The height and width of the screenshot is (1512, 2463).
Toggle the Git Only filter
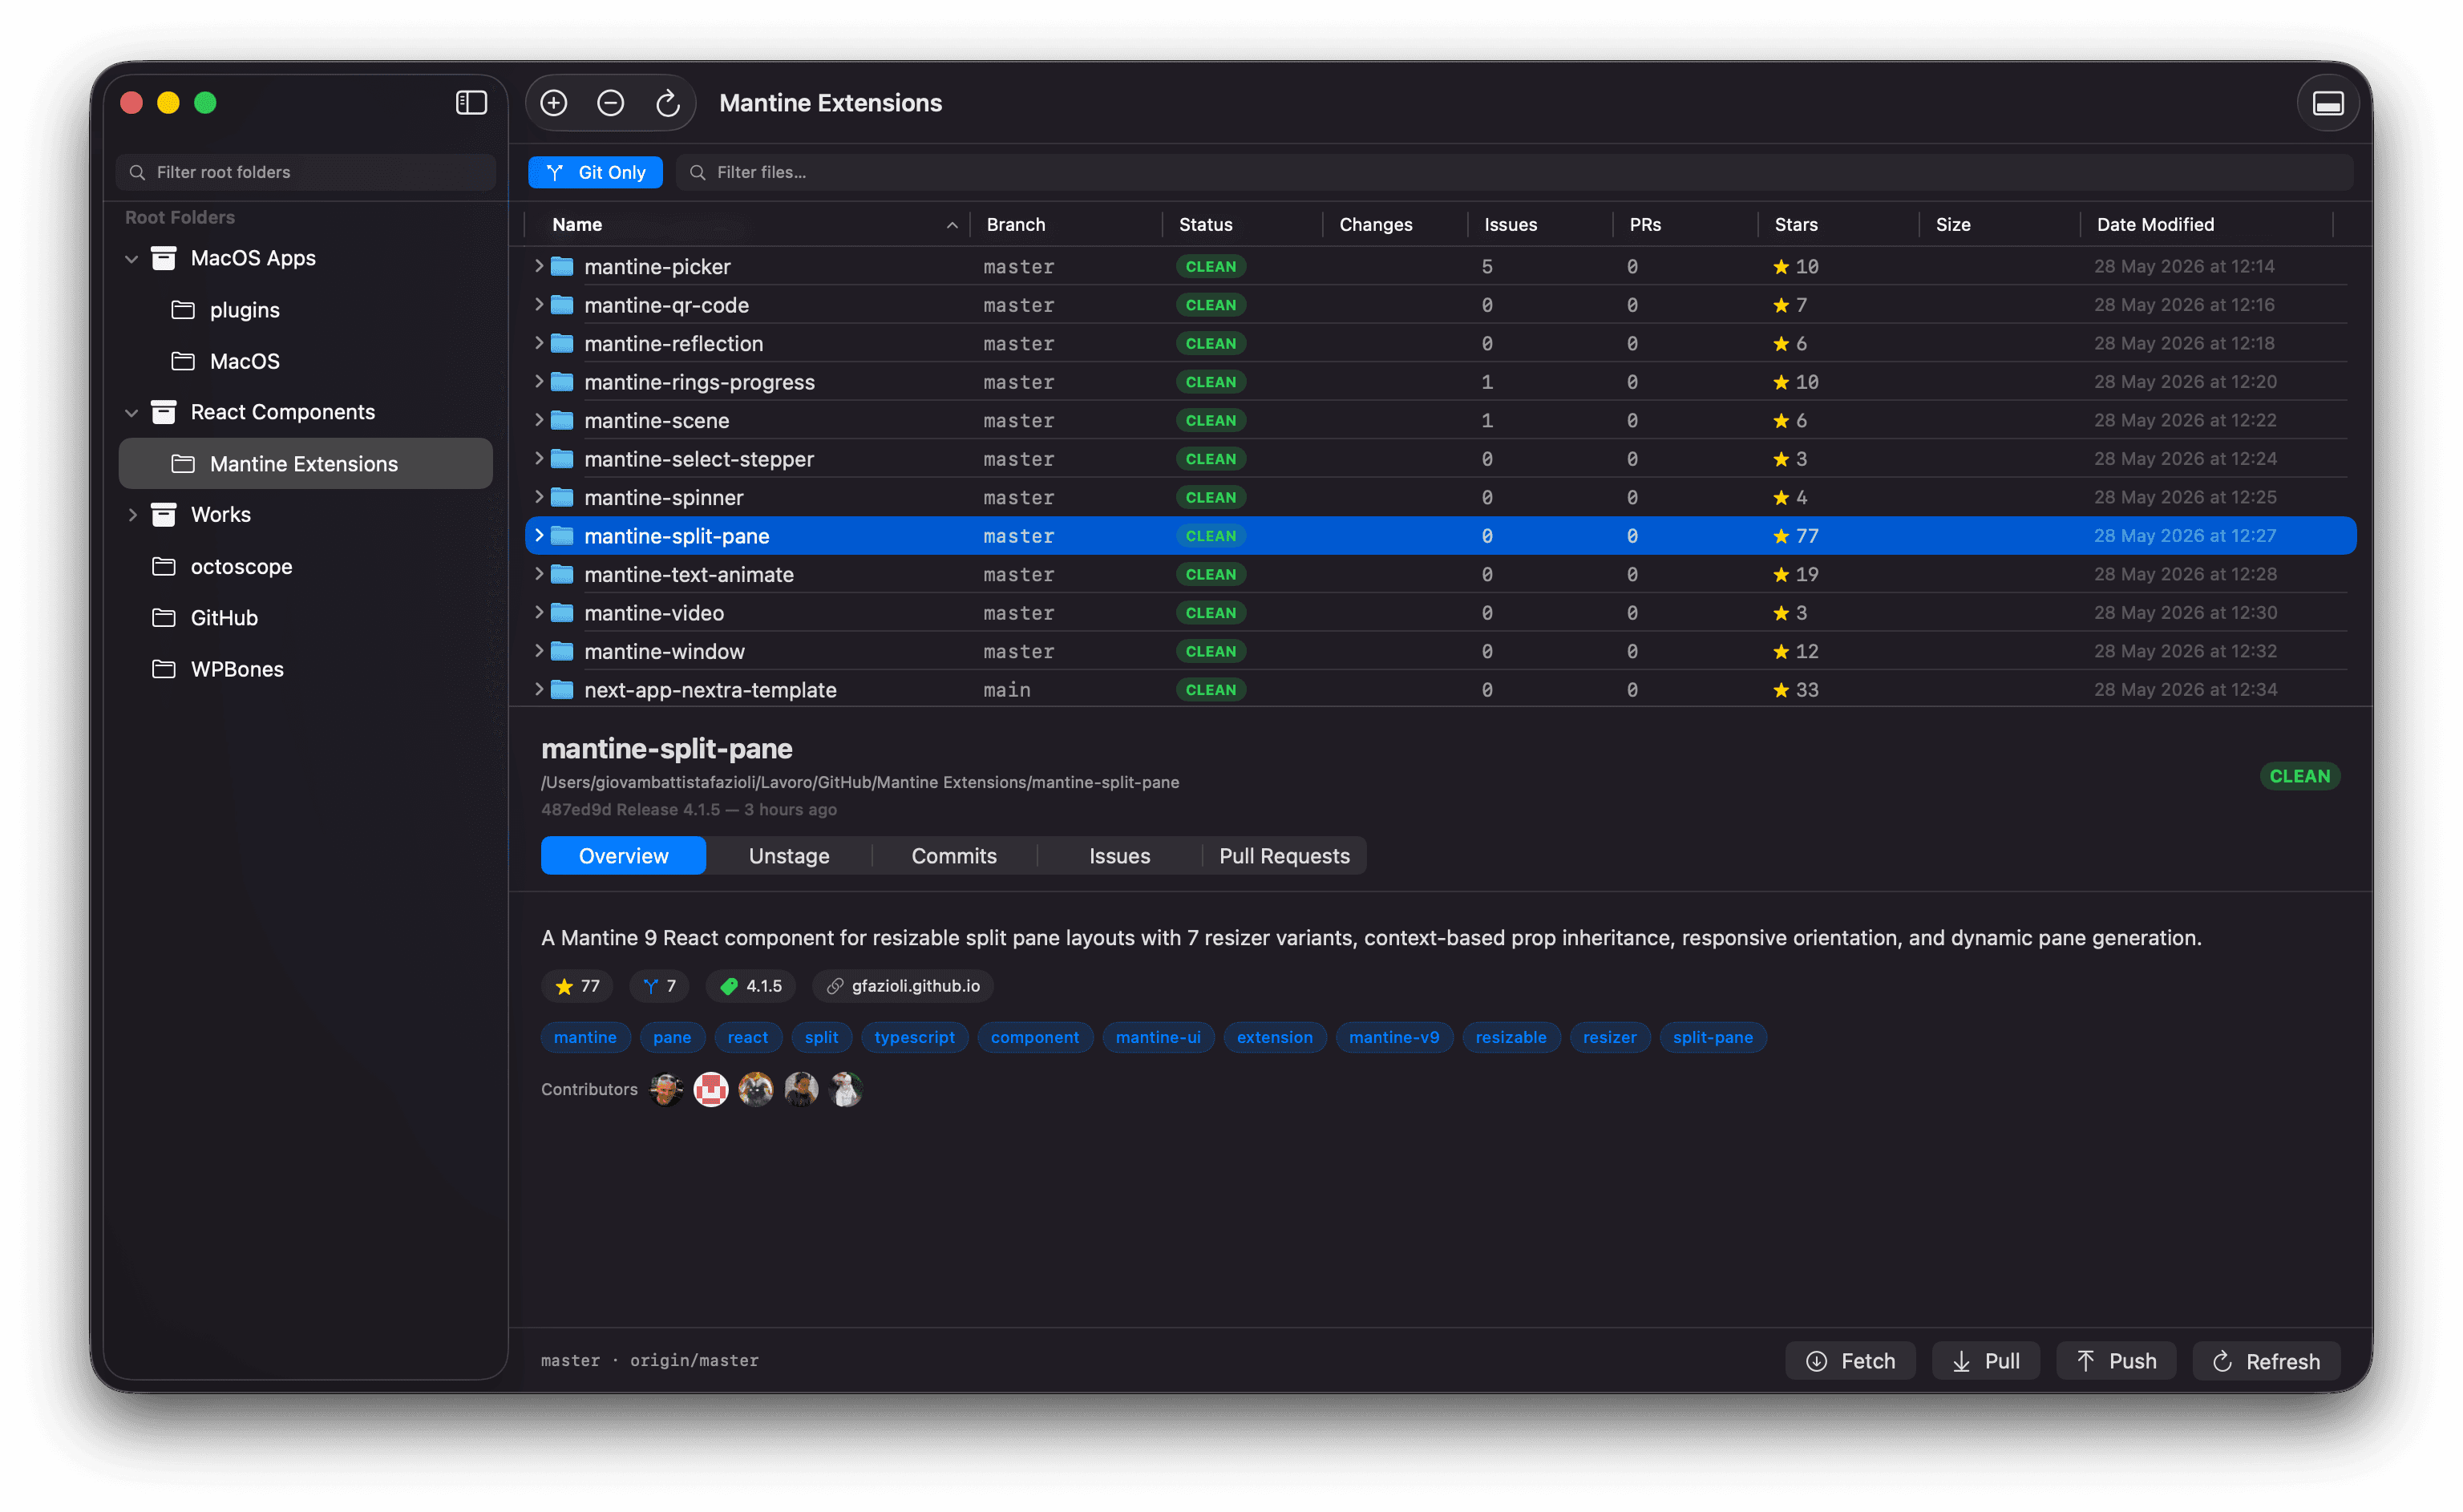[x=596, y=172]
